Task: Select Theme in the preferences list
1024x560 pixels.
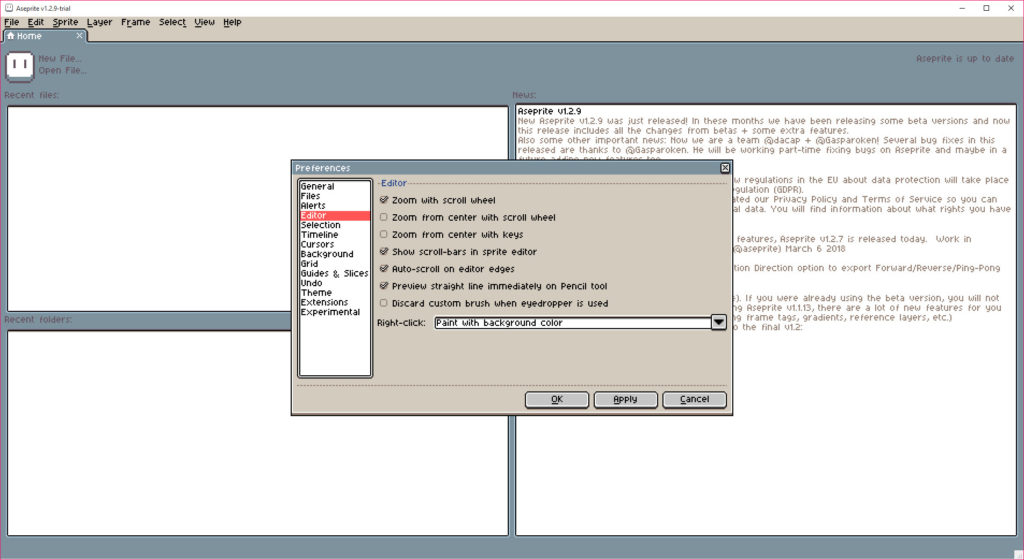Action: point(334,292)
